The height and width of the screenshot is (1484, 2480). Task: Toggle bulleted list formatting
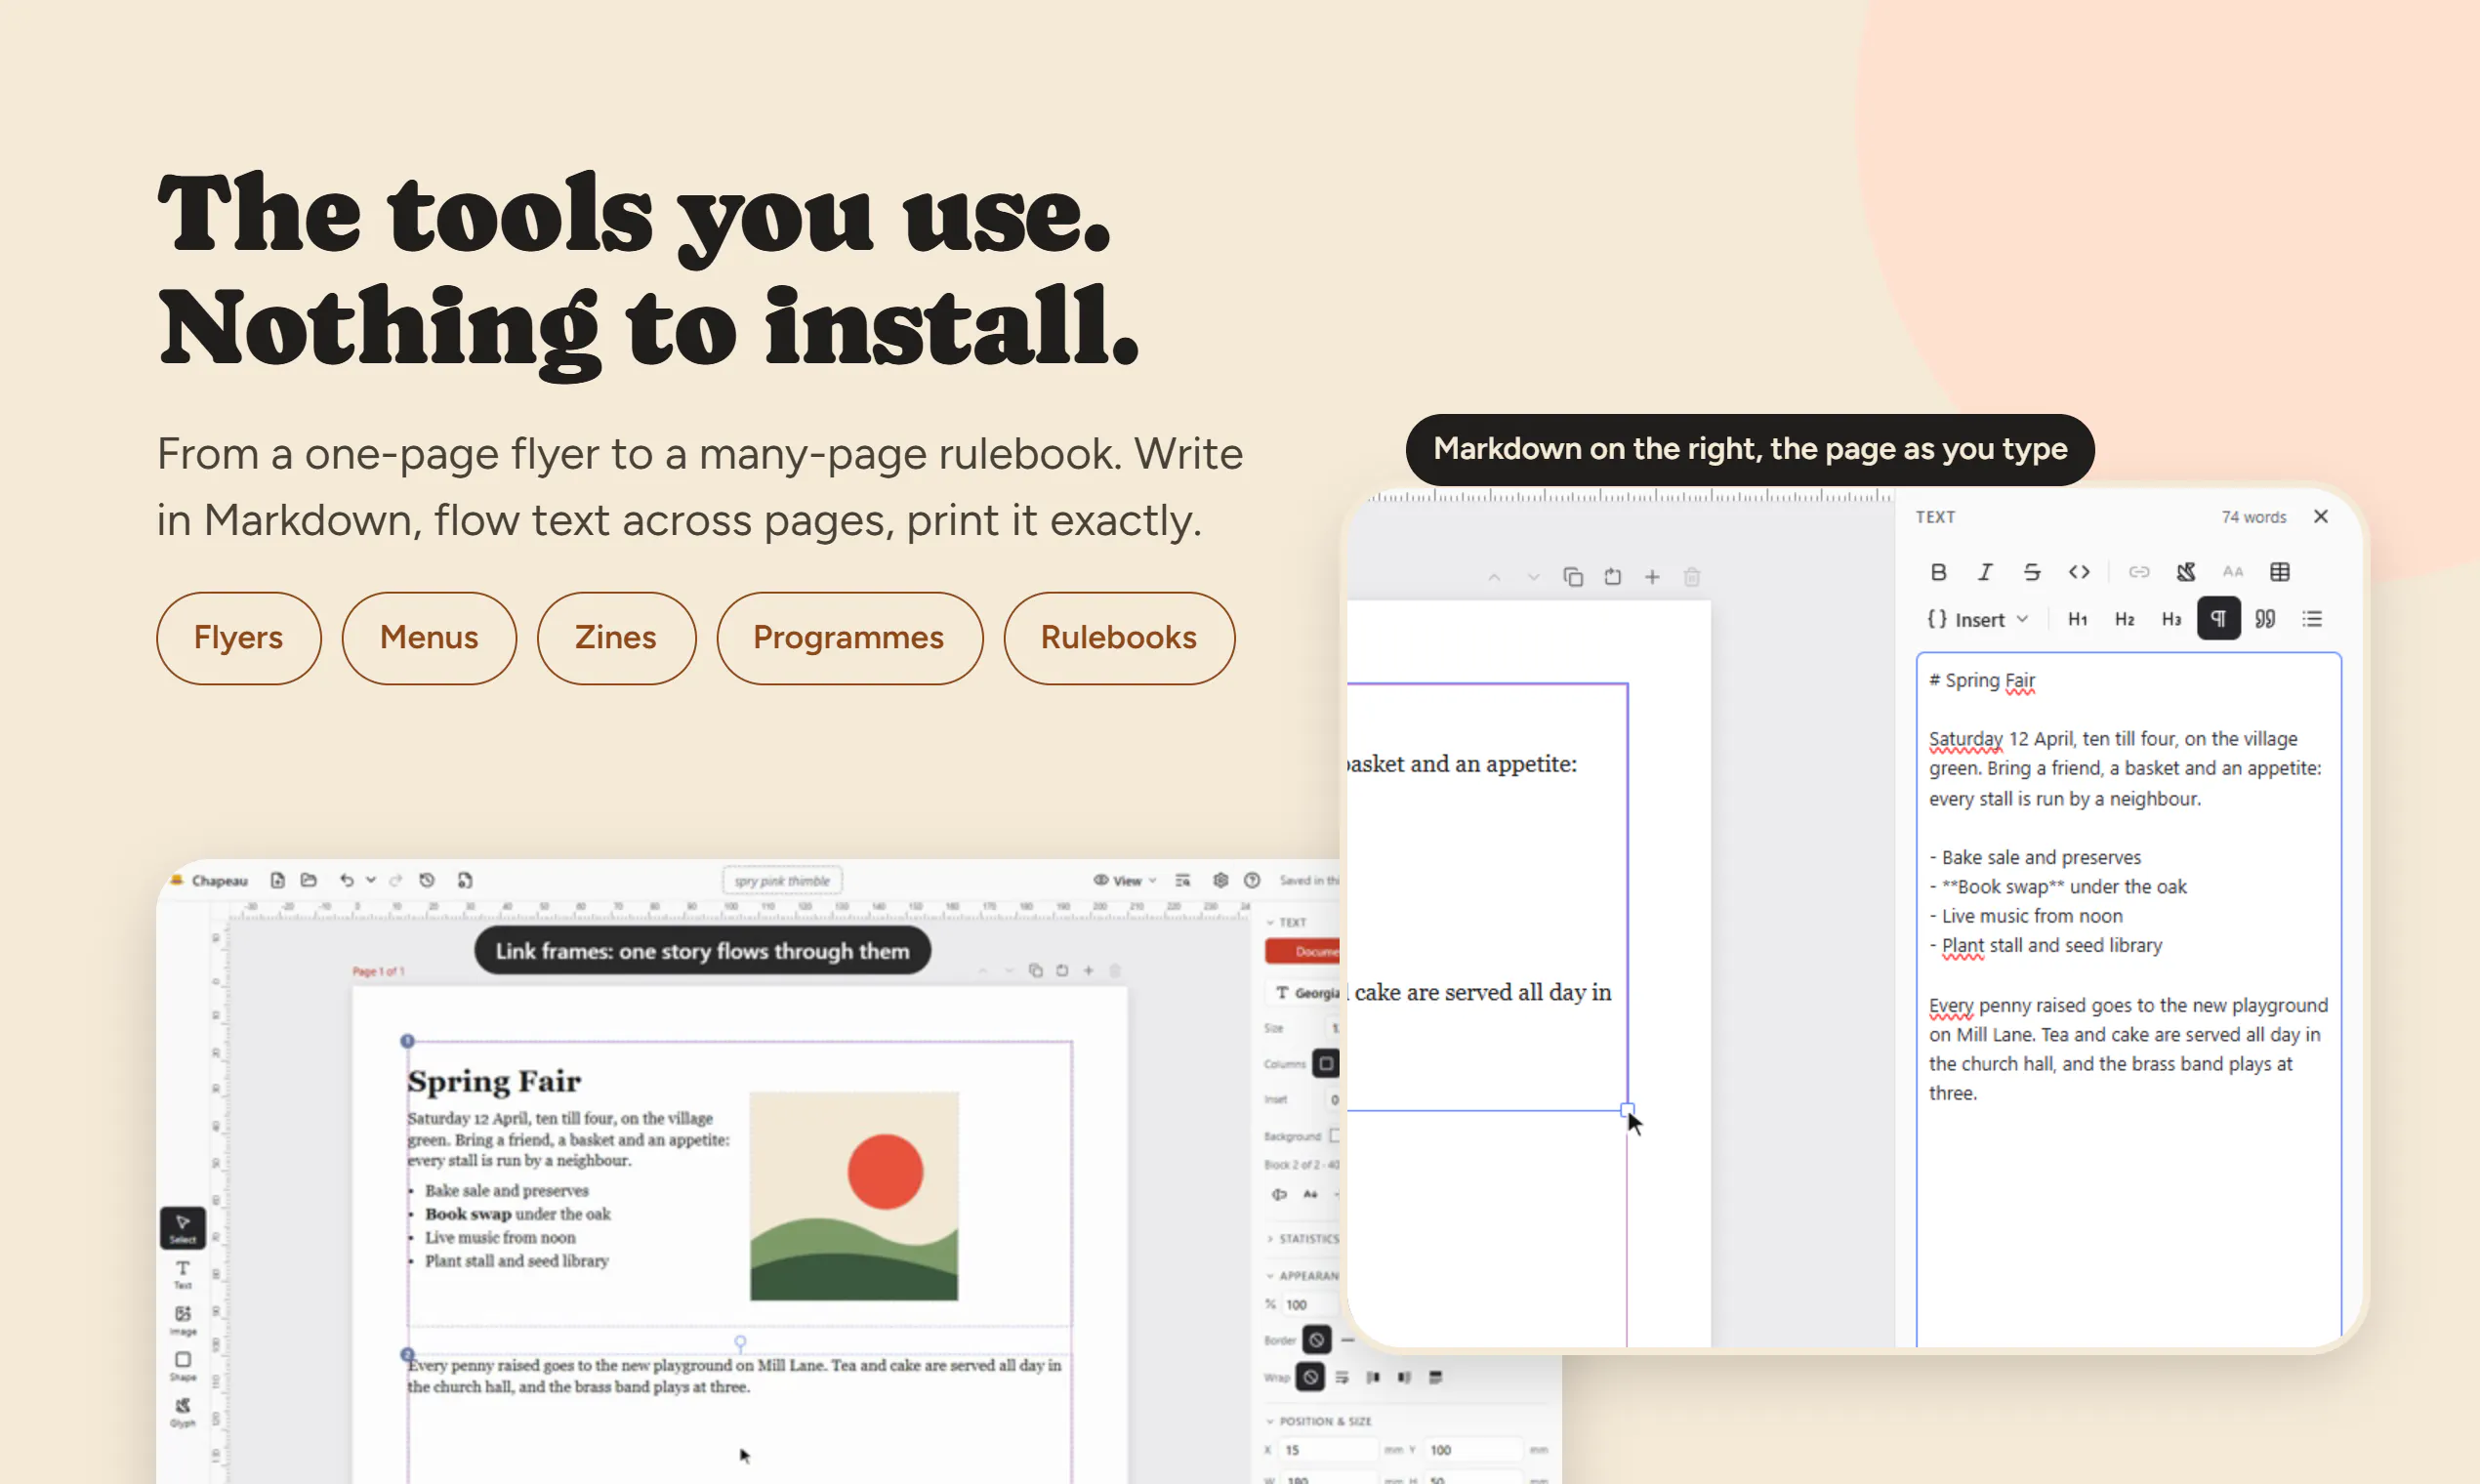pos(2312,619)
